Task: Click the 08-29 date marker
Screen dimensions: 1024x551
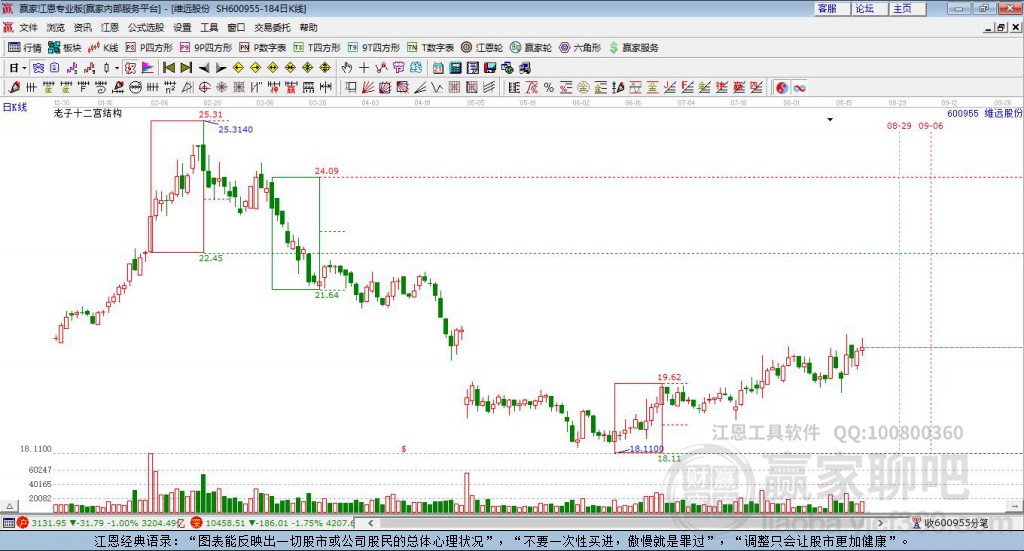Action: click(x=899, y=125)
